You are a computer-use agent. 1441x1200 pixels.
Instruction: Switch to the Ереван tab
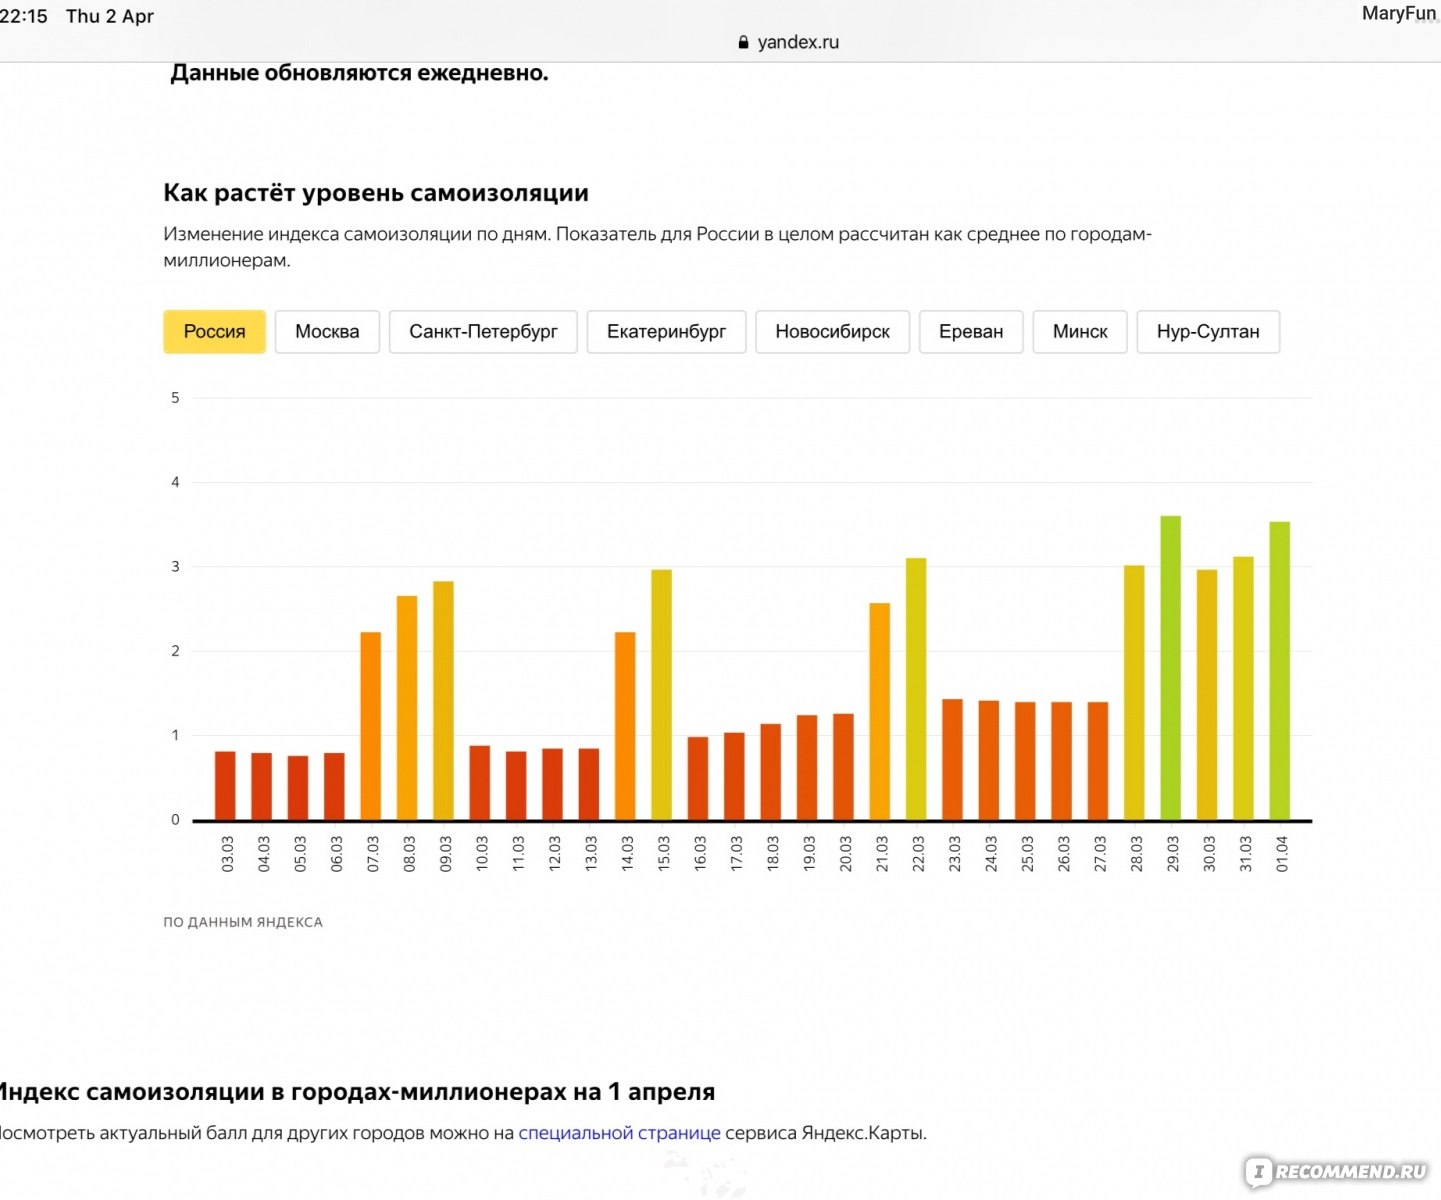pyautogui.click(x=971, y=332)
